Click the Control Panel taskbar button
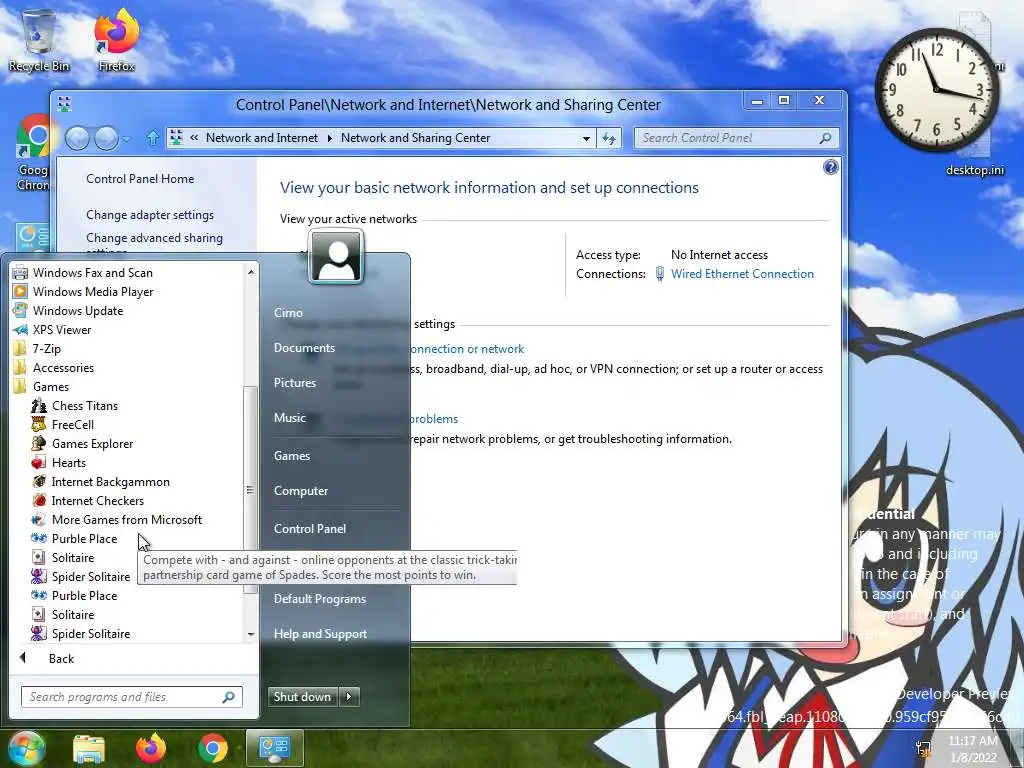 (x=274, y=748)
